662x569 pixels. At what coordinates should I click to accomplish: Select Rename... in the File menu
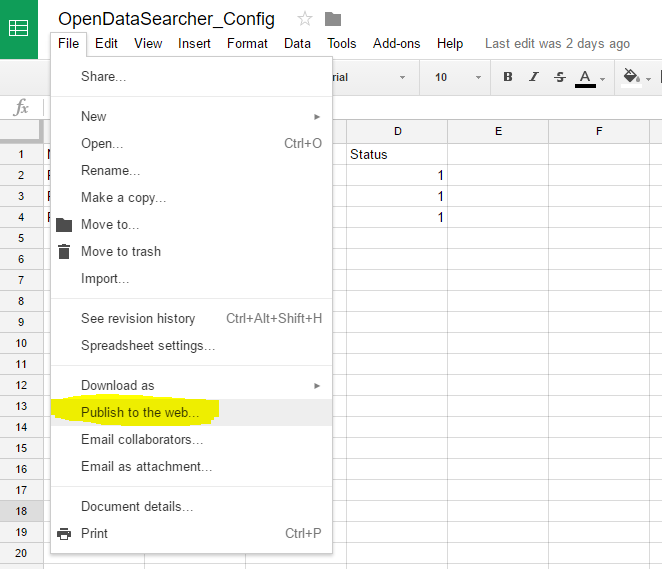coord(191,171)
